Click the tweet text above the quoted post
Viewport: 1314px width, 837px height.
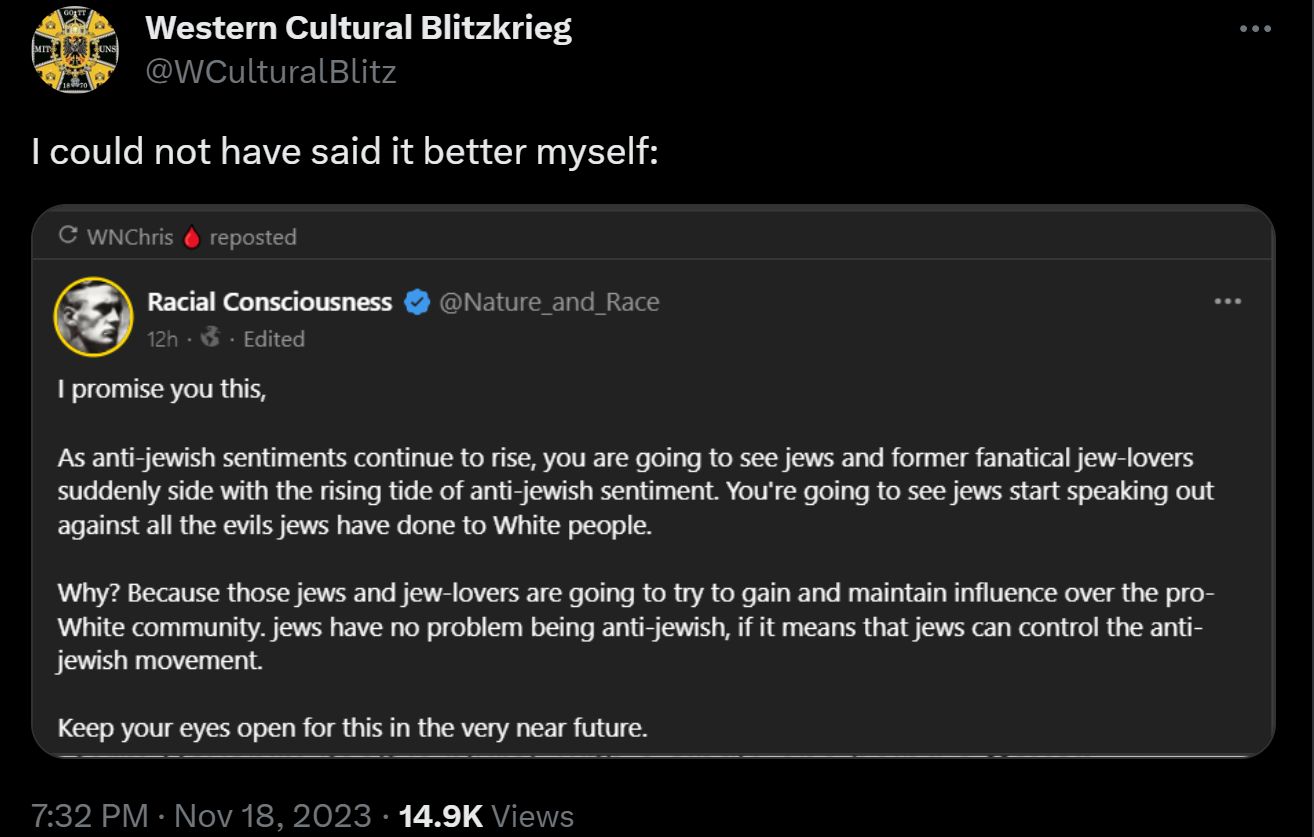(344, 152)
